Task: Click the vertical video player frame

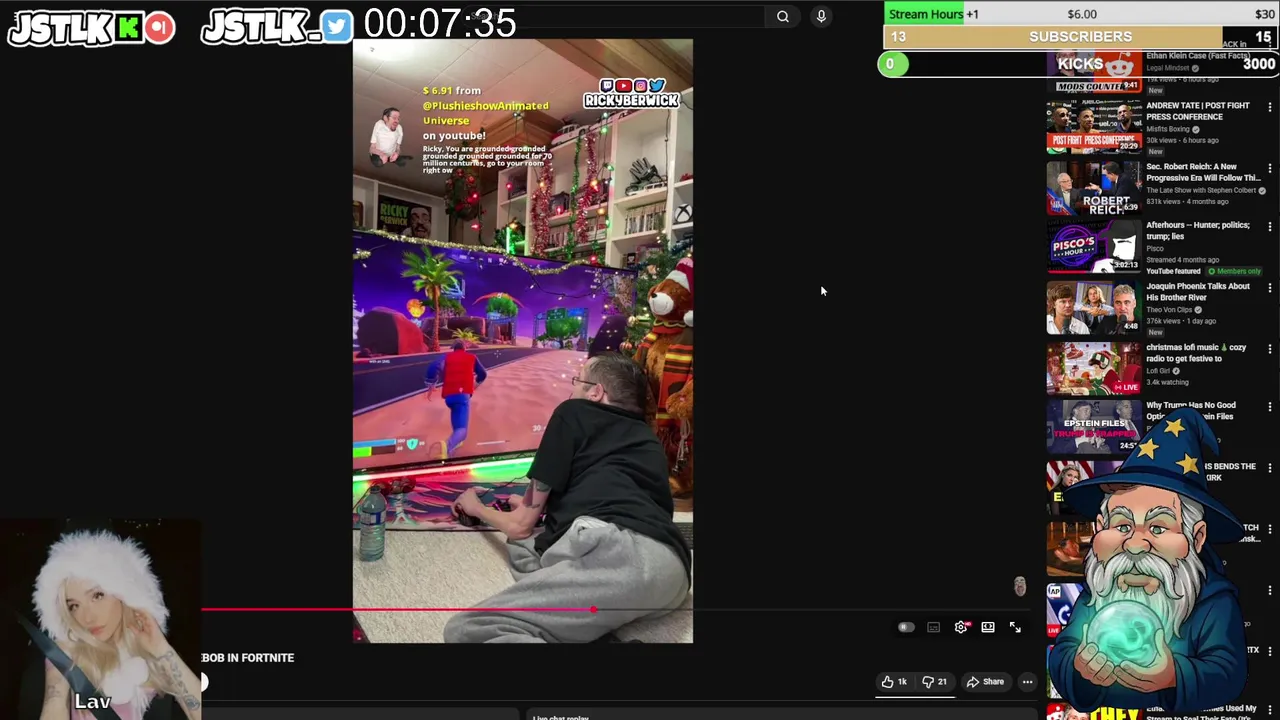Action: coord(523,341)
